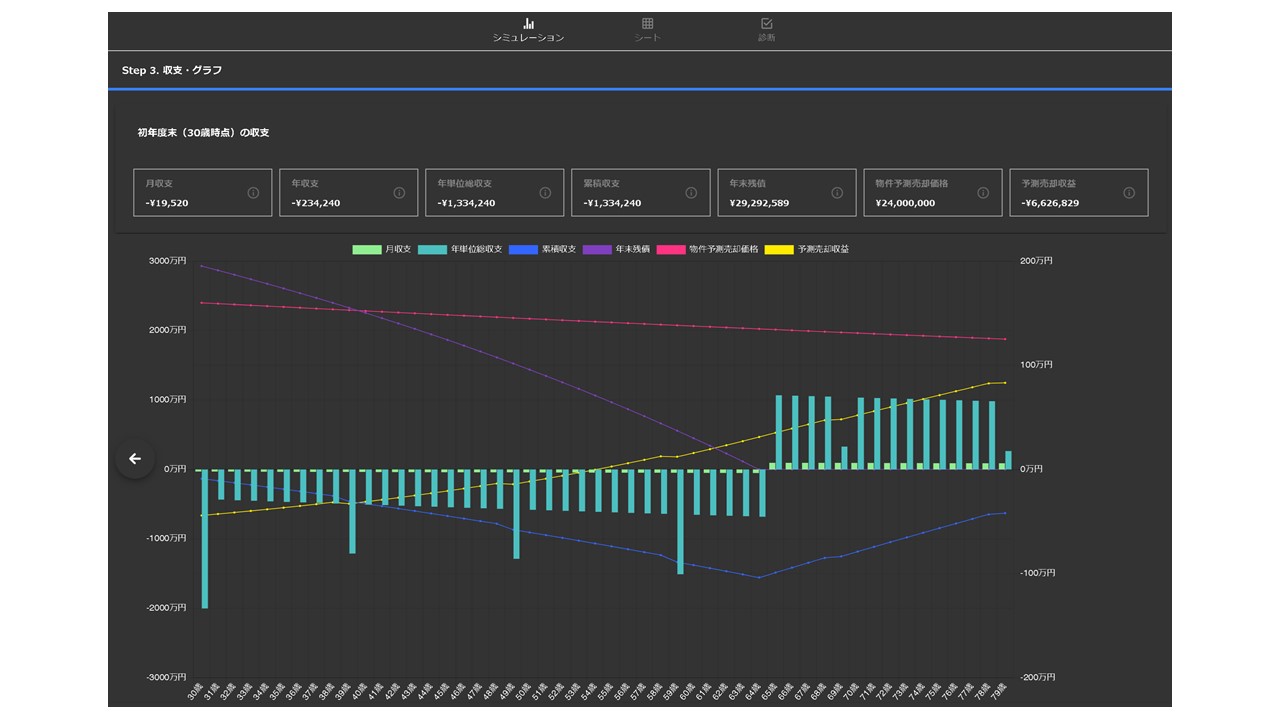The height and width of the screenshot is (720, 1280).
Task: Open the 診断 tab
Action: 766,29
